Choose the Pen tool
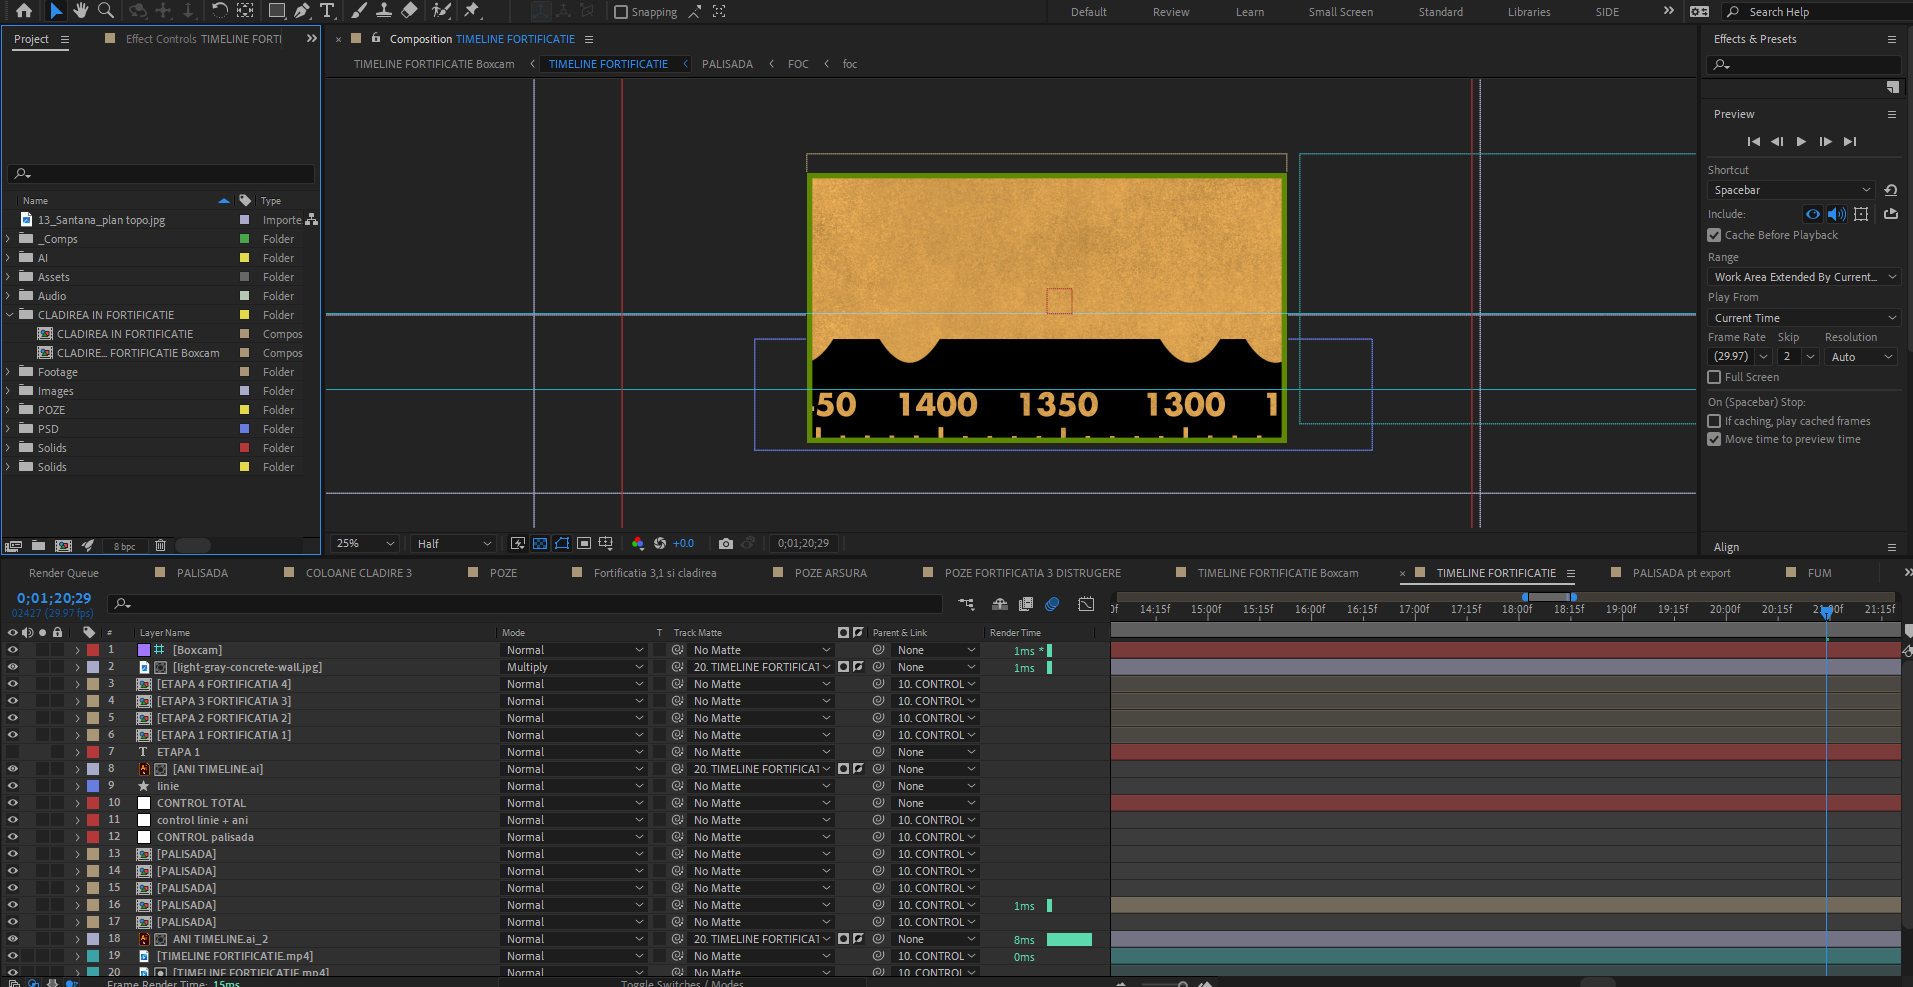The image size is (1913, 987). click(x=302, y=11)
